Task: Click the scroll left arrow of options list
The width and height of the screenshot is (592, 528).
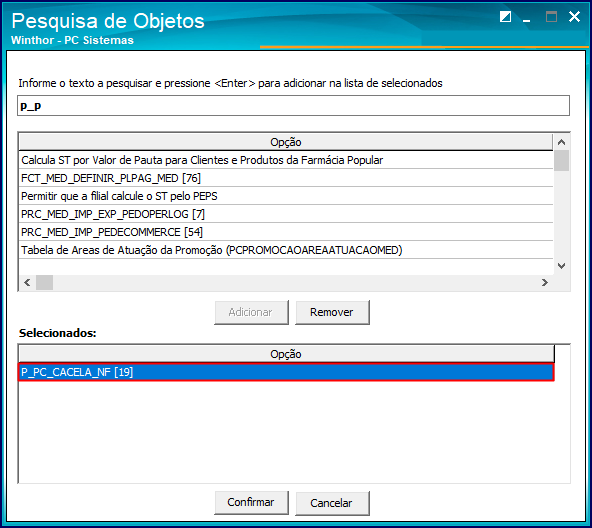Action: click(x=27, y=283)
